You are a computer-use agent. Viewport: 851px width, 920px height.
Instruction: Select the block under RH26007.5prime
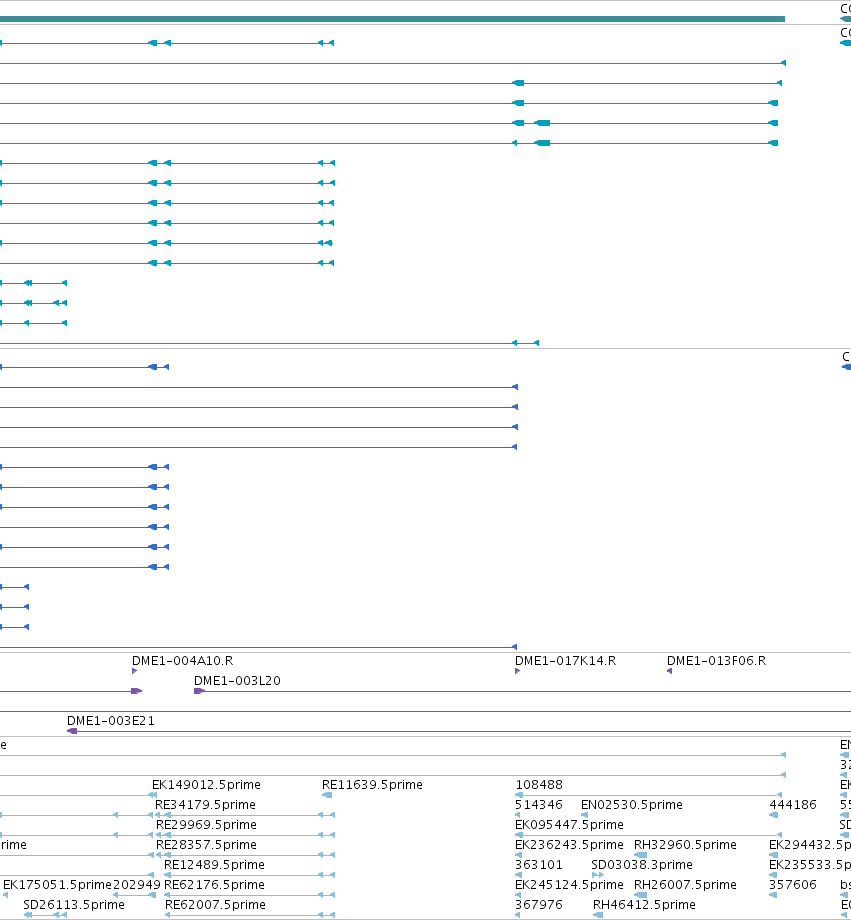[x=640, y=894]
